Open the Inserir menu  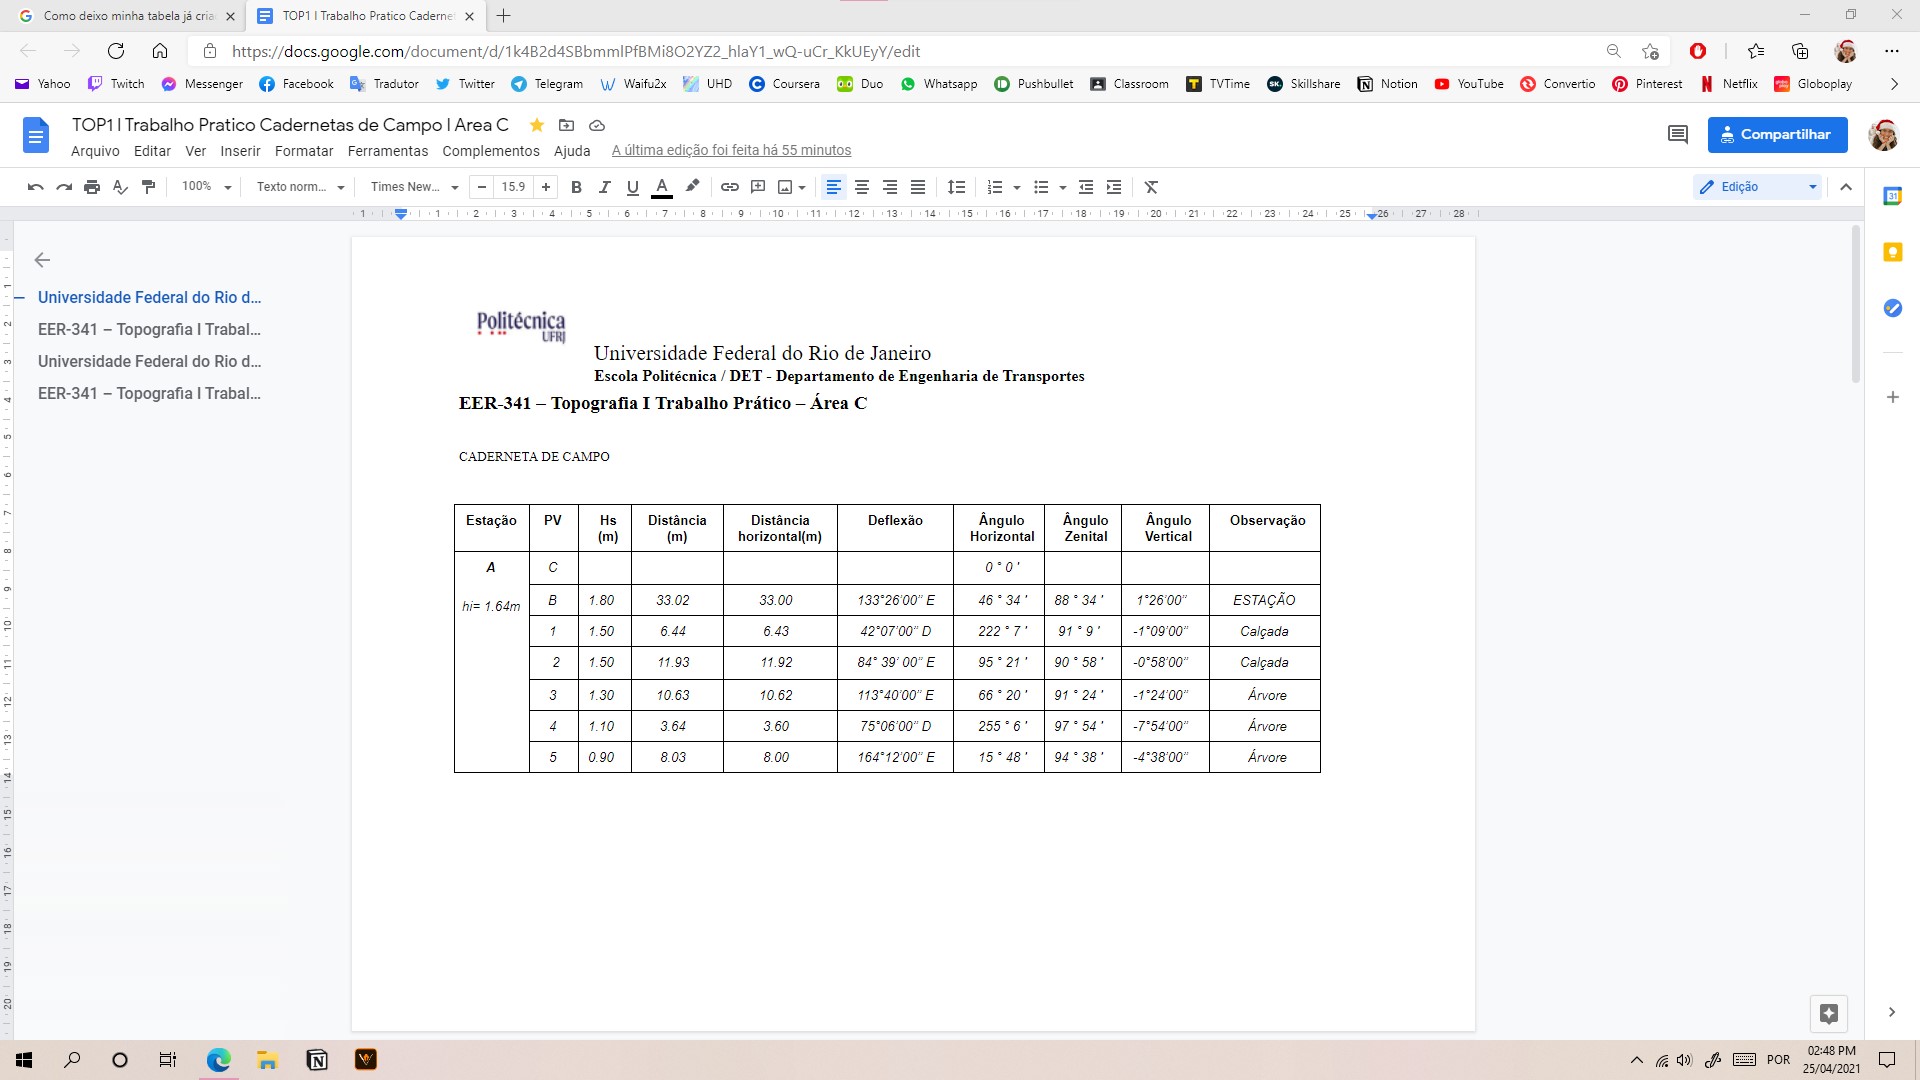240,151
